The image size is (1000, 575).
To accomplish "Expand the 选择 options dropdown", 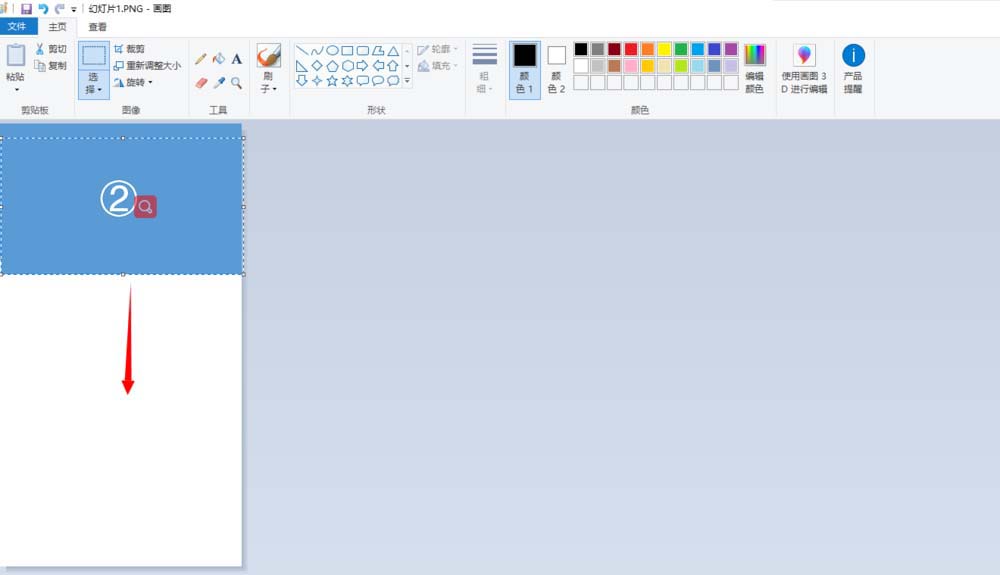I will coord(94,84).
